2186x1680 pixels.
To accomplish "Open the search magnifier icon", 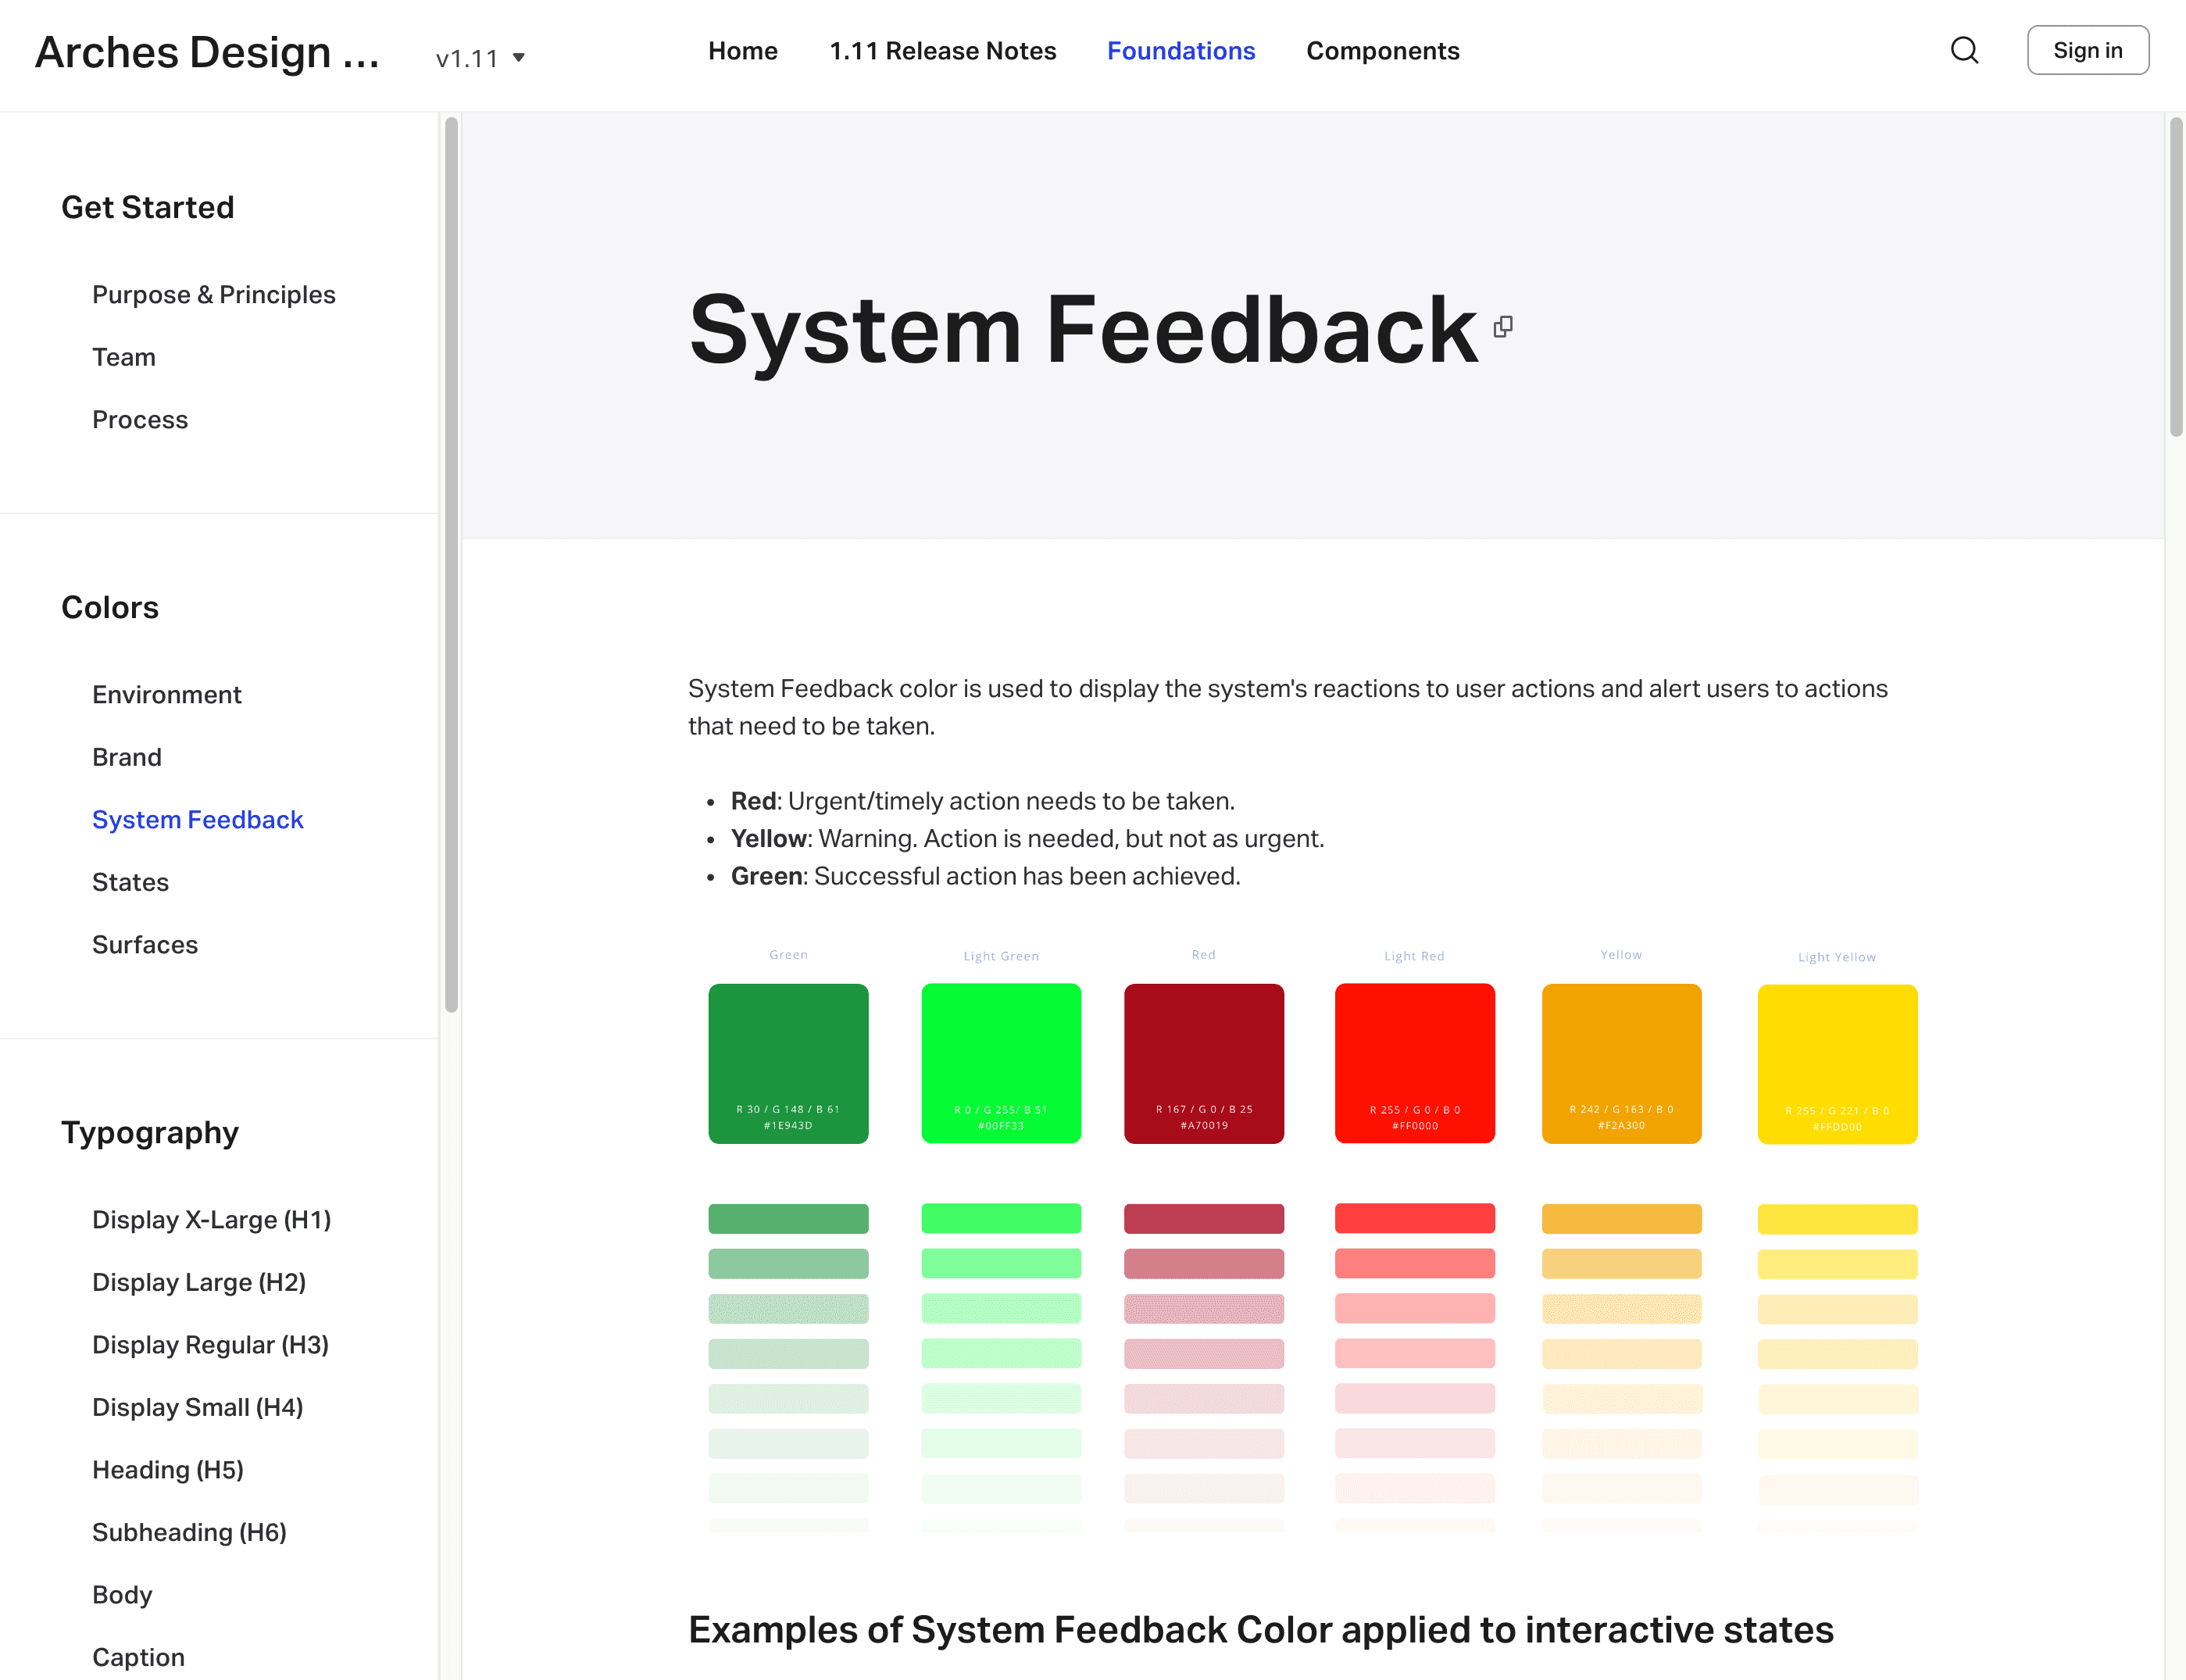I will 1964,50.
